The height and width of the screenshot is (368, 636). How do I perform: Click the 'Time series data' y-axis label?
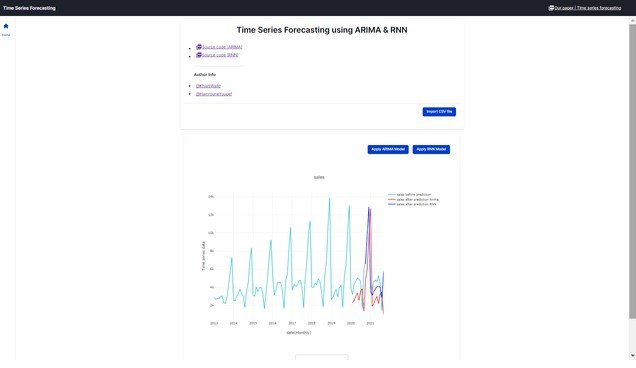tap(203, 256)
